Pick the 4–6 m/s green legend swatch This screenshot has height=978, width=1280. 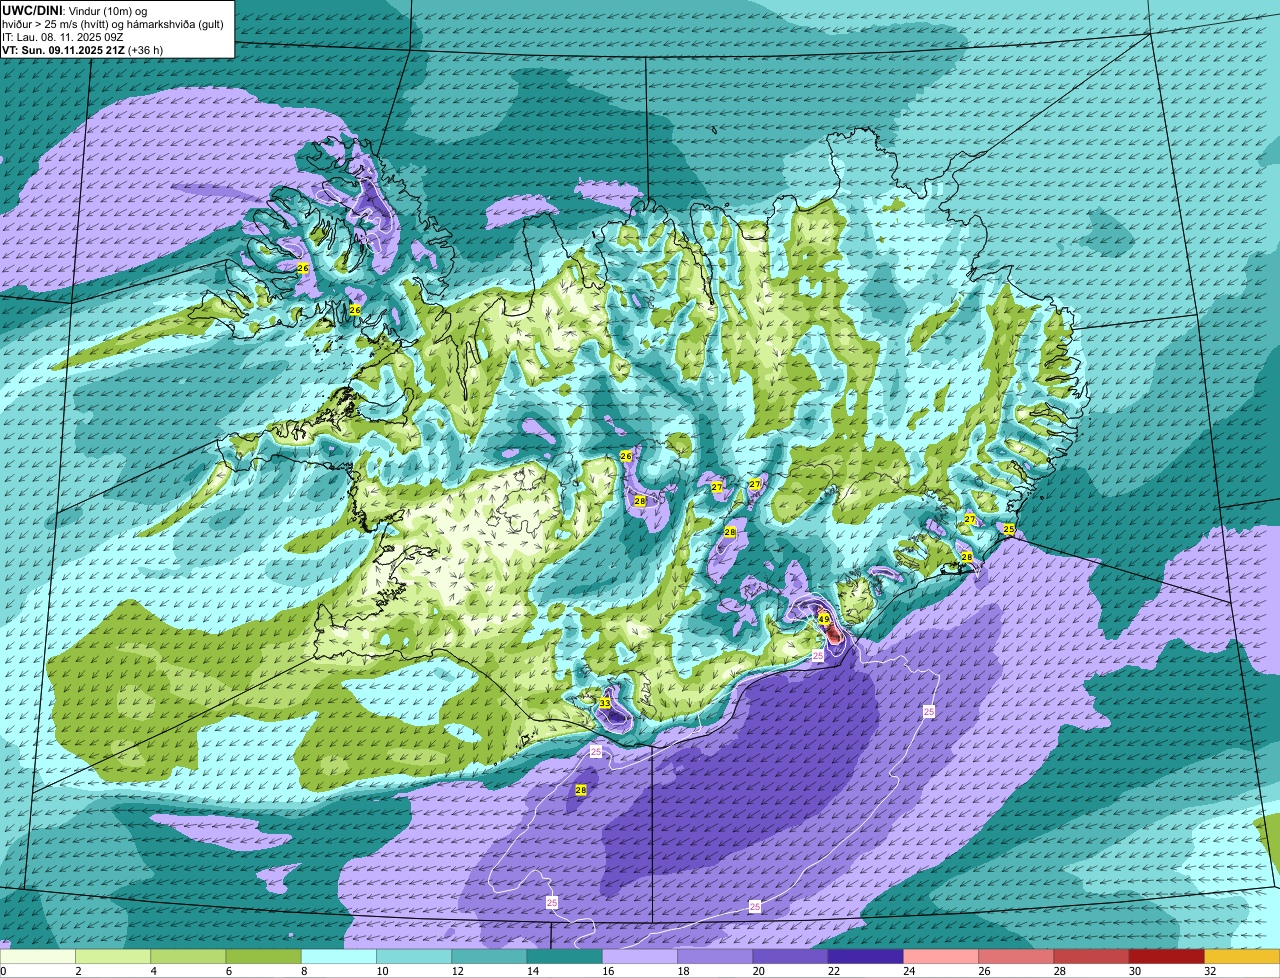click(x=188, y=957)
